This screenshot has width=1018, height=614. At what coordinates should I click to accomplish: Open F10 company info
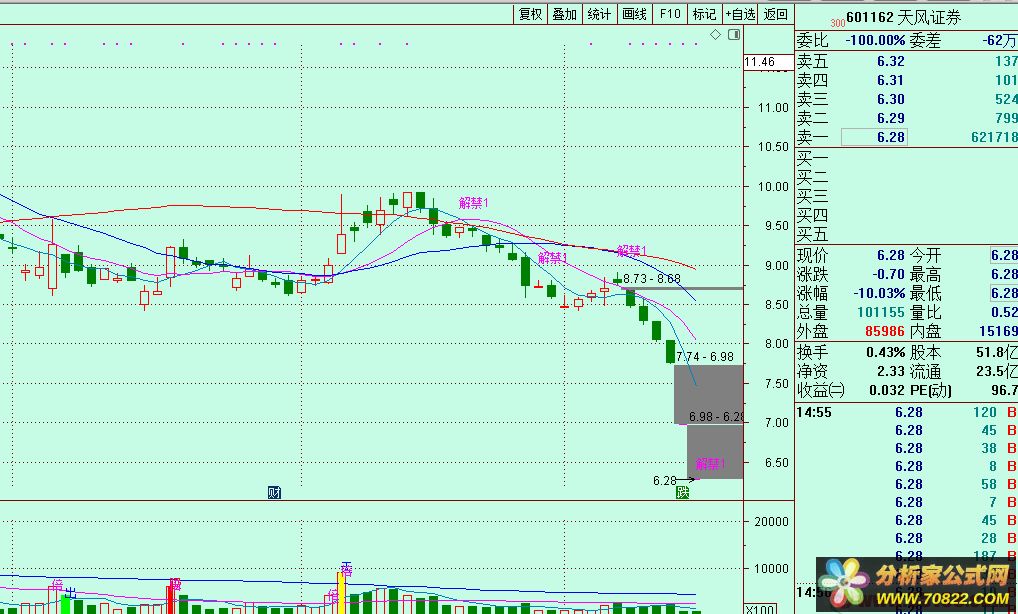tap(669, 14)
